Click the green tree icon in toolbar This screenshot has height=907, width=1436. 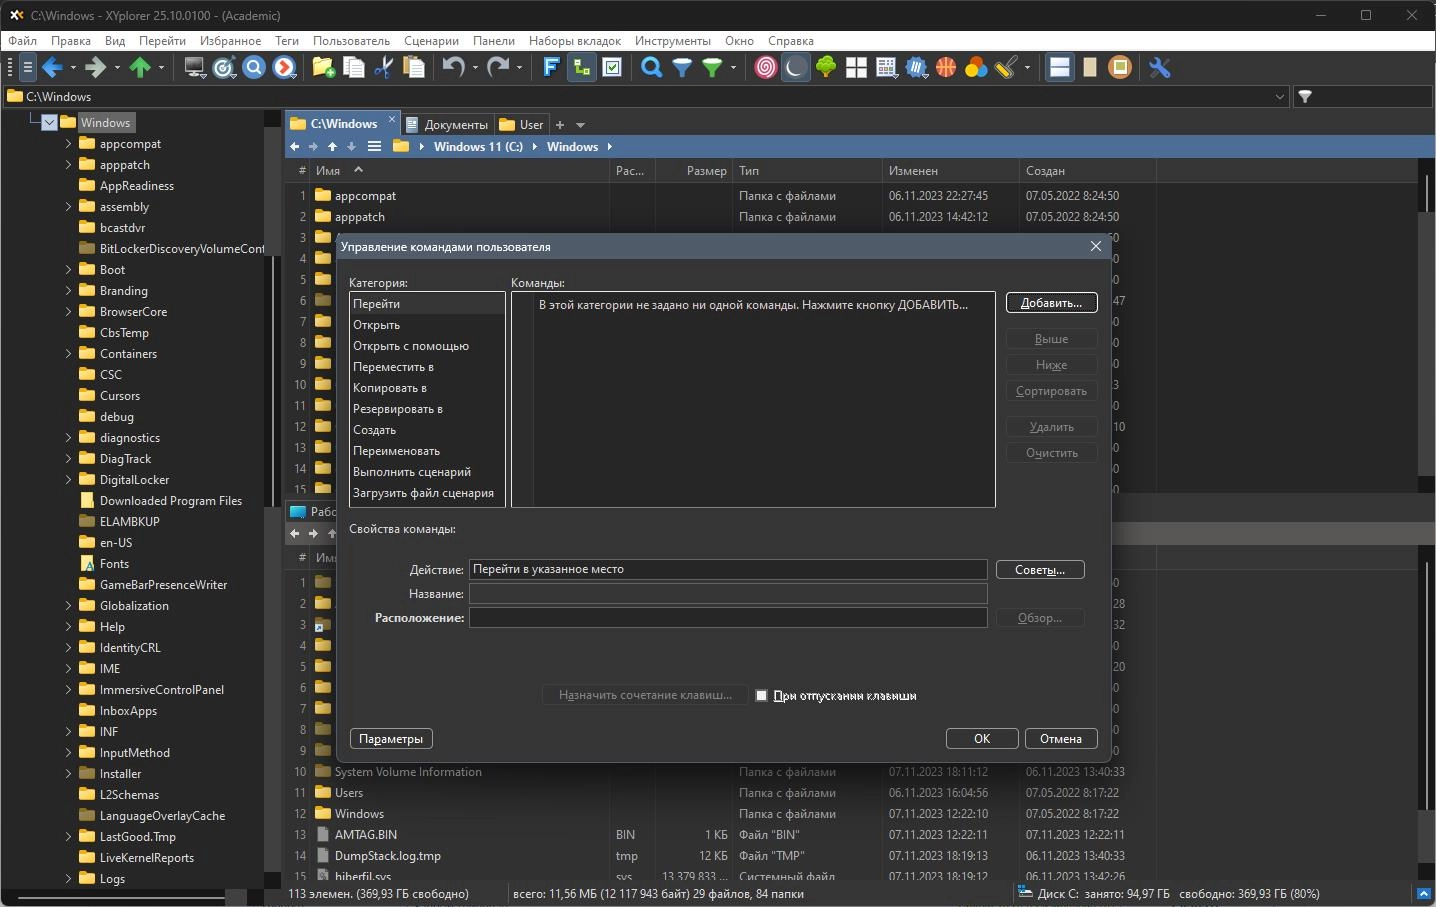826,68
